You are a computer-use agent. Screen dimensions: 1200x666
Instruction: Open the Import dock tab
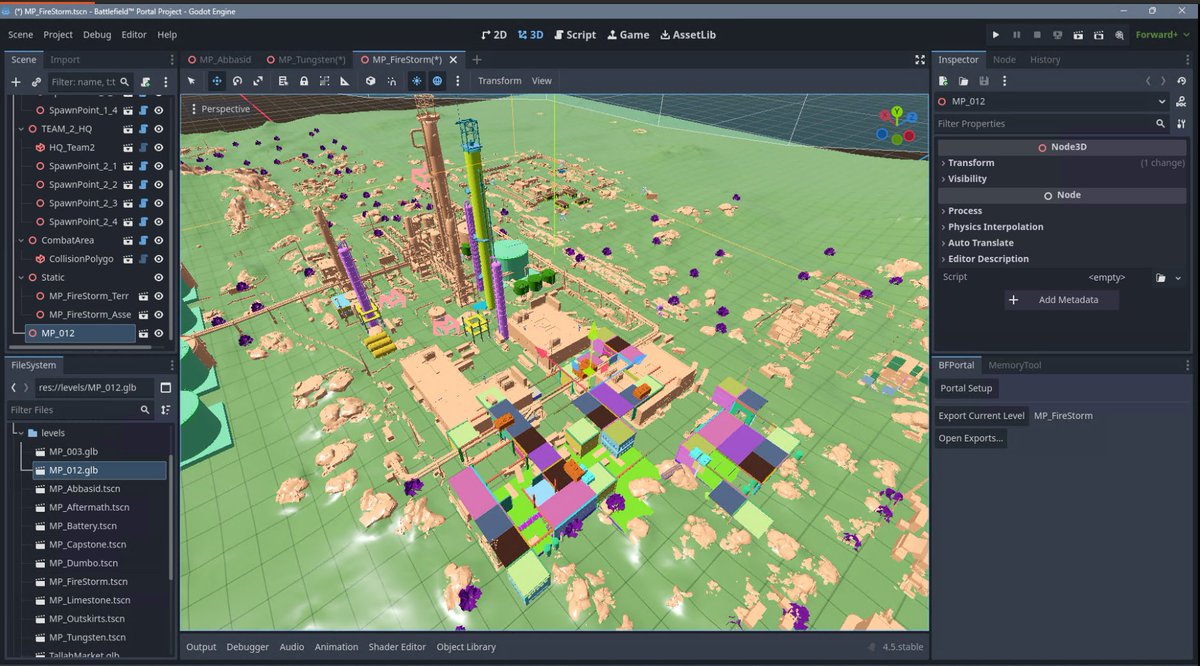click(65, 60)
